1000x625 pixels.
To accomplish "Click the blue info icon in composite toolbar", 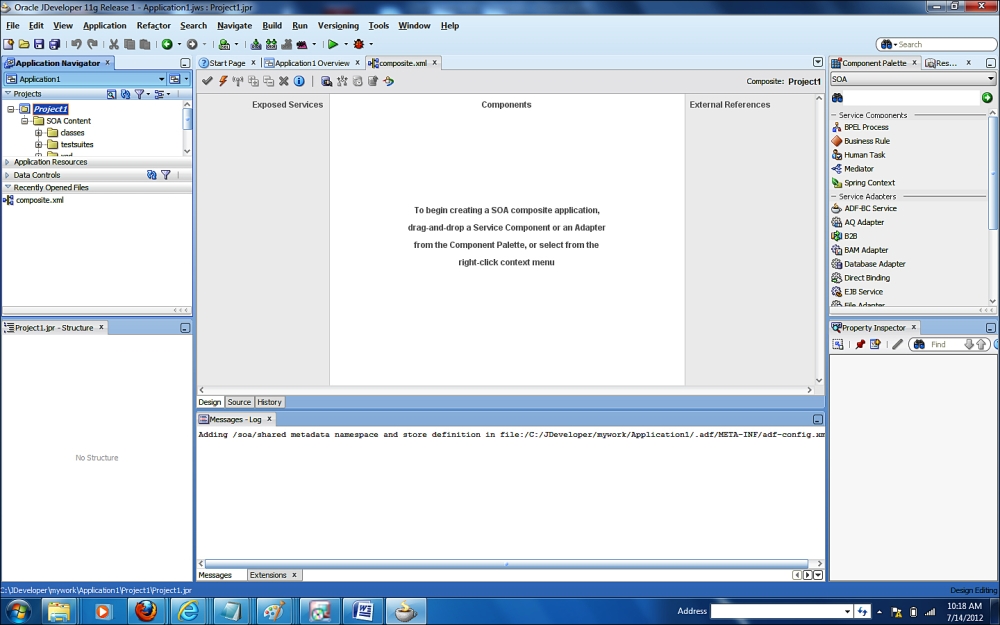I will tap(299, 81).
